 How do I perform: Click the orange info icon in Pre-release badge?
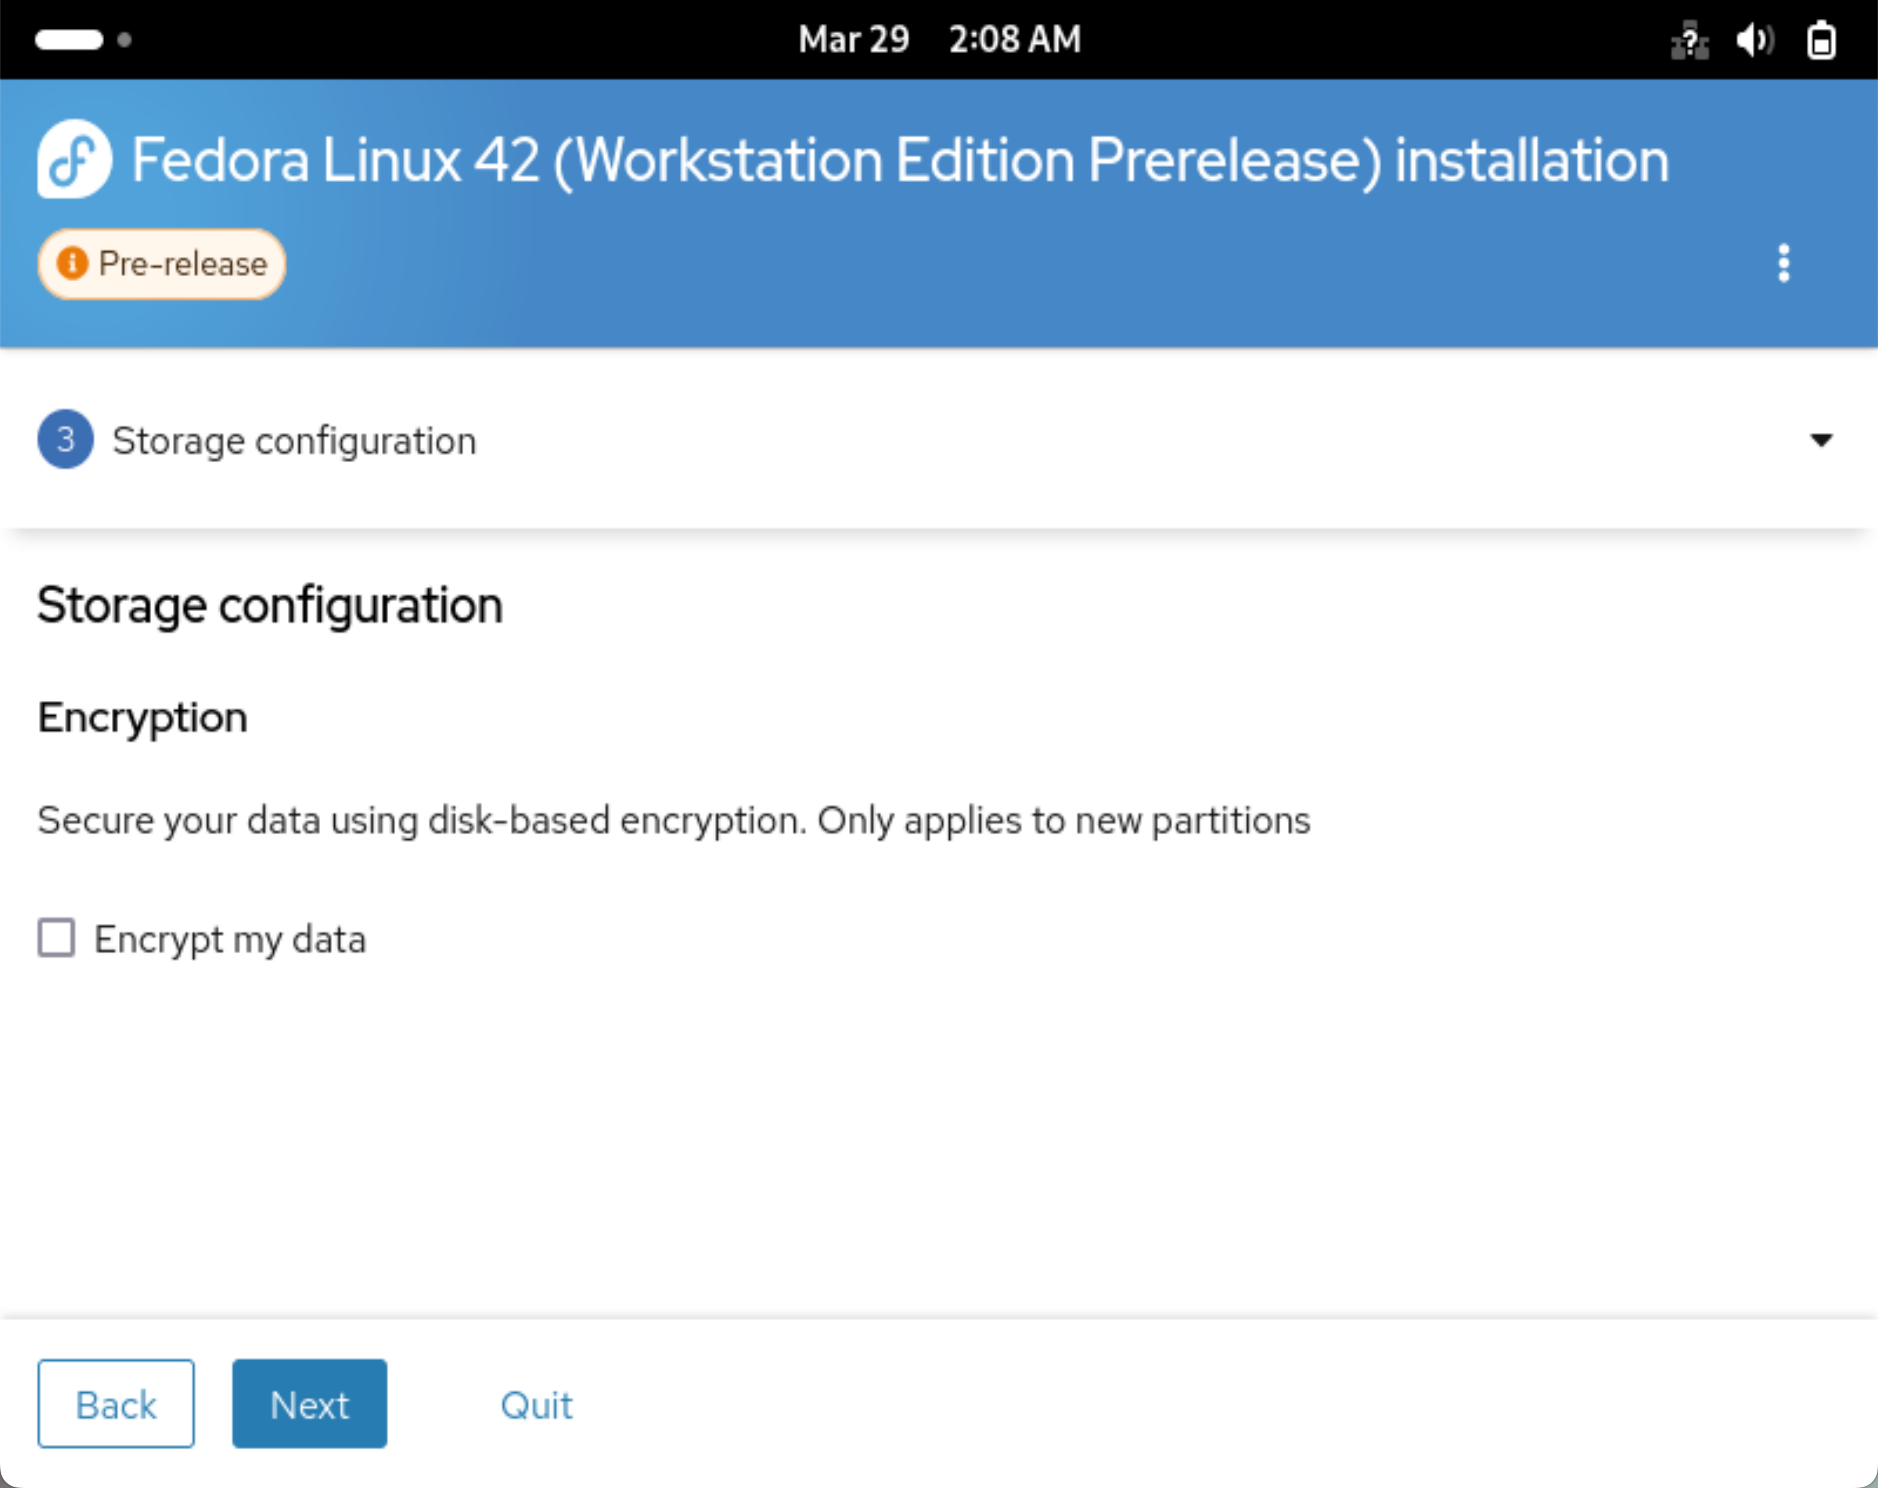pos(72,264)
